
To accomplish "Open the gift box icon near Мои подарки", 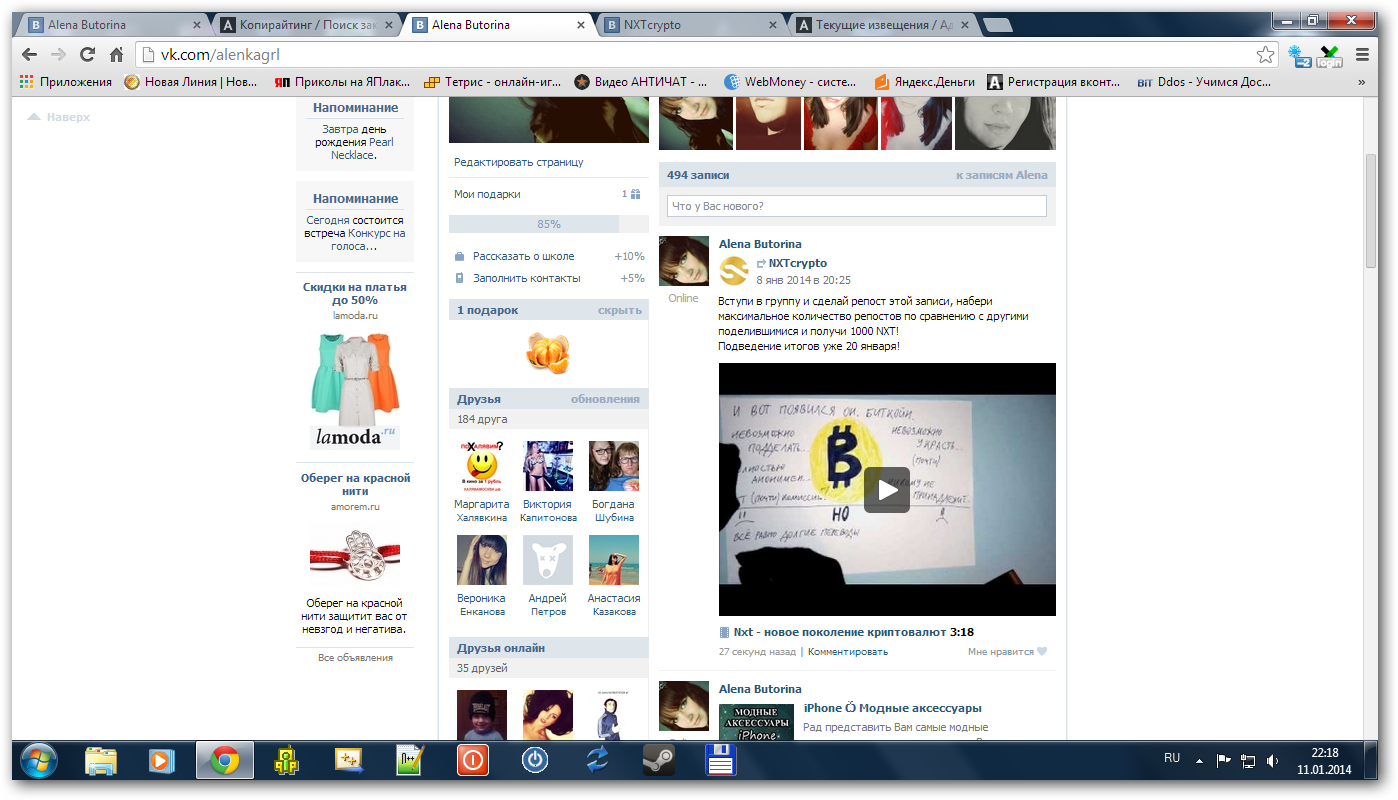I will (x=635, y=194).
